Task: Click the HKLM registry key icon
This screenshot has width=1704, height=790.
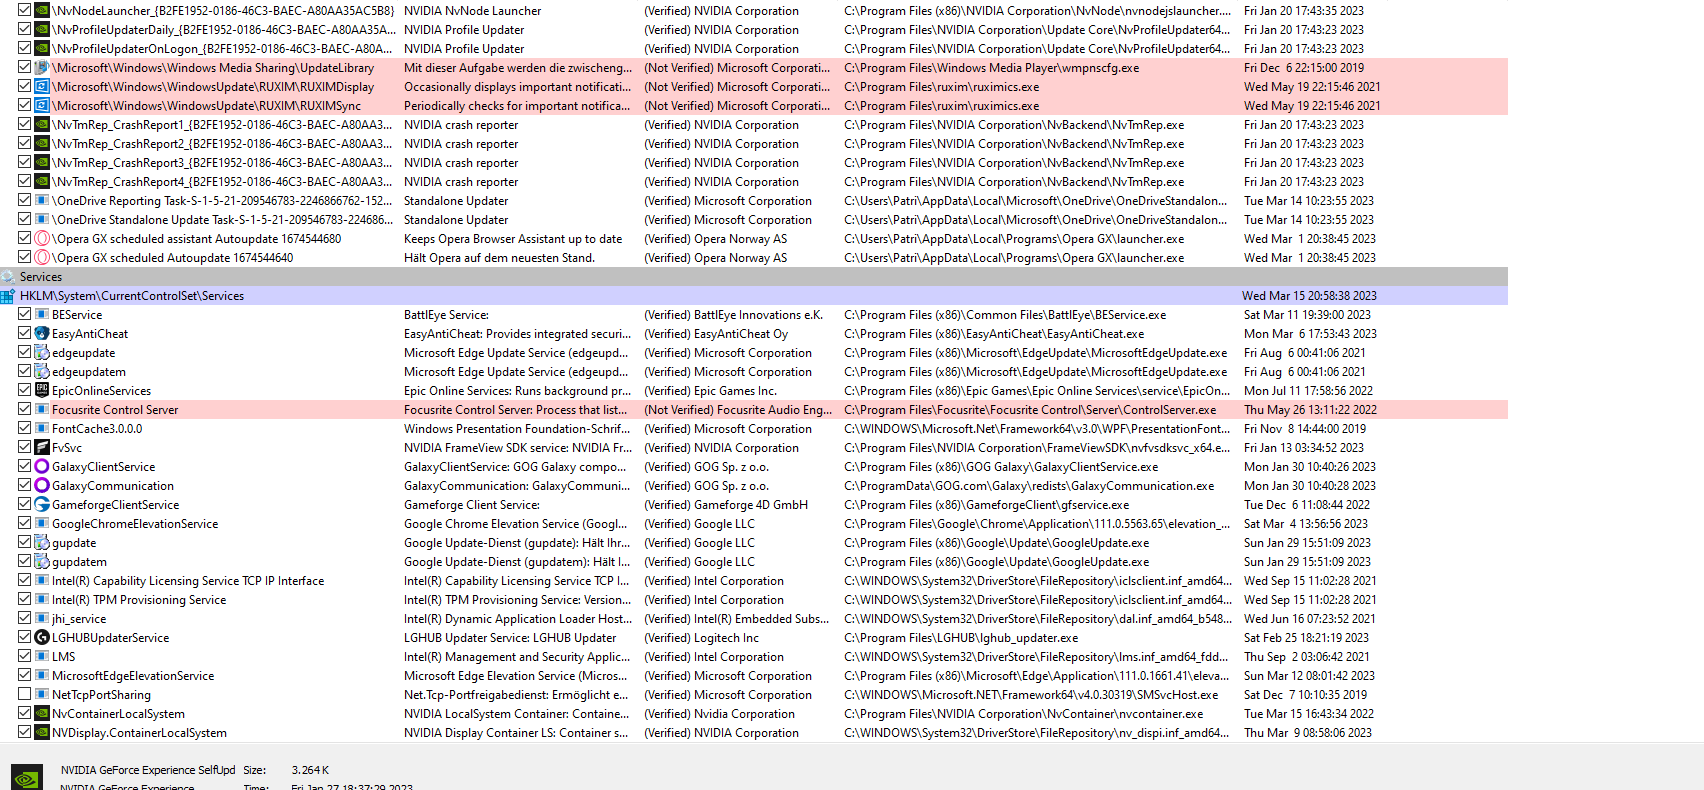Action: click(8, 296)
